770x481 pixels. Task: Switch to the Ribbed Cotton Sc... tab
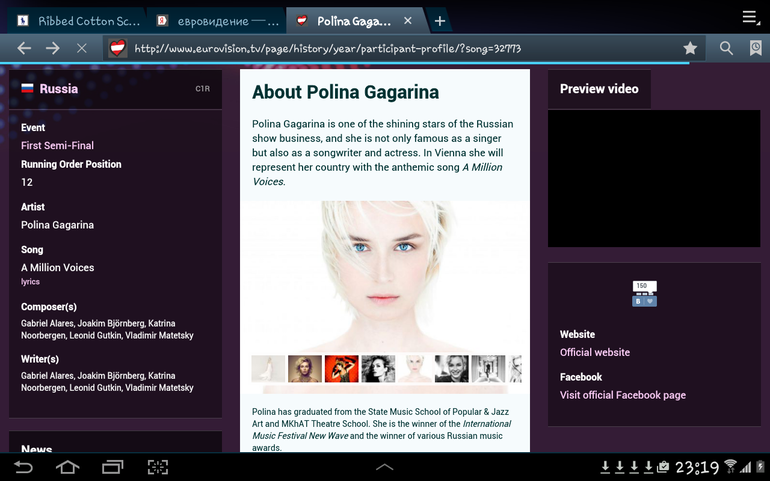tap(79, 21)
